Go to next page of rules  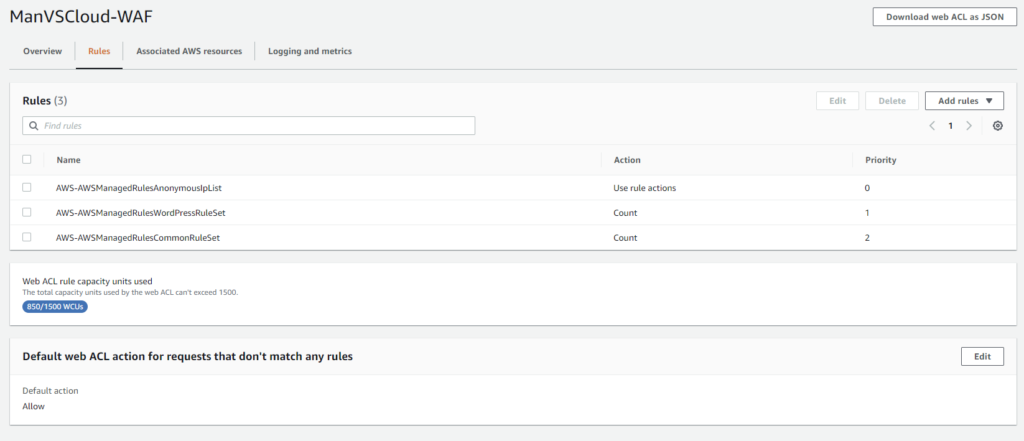pyautogui.click(x=969, y=126)
